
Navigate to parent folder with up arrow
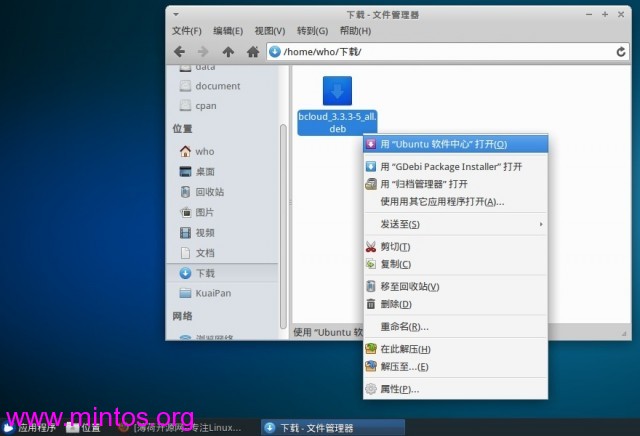[228, 52]
